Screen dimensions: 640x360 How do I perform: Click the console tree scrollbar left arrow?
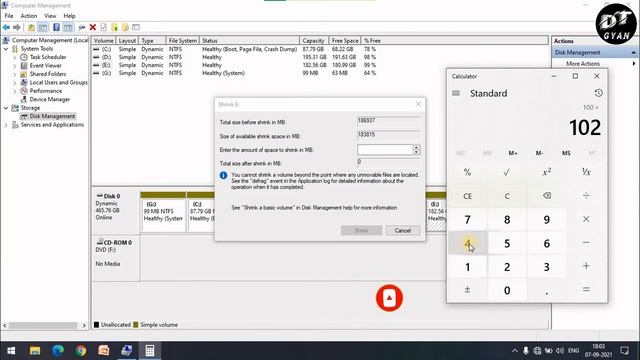tap(4, 326)
